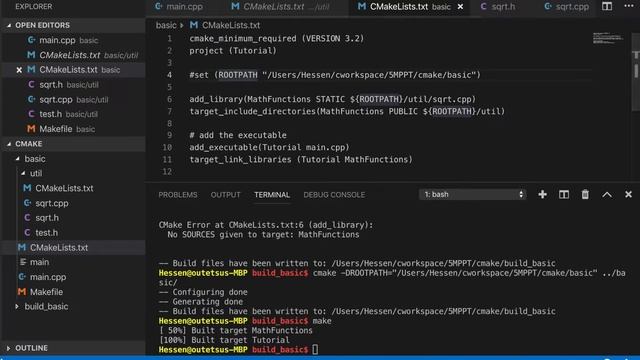Maximize the panel with up chevron
This screenshot has width=640, height=360.
(x=607, y=195)
